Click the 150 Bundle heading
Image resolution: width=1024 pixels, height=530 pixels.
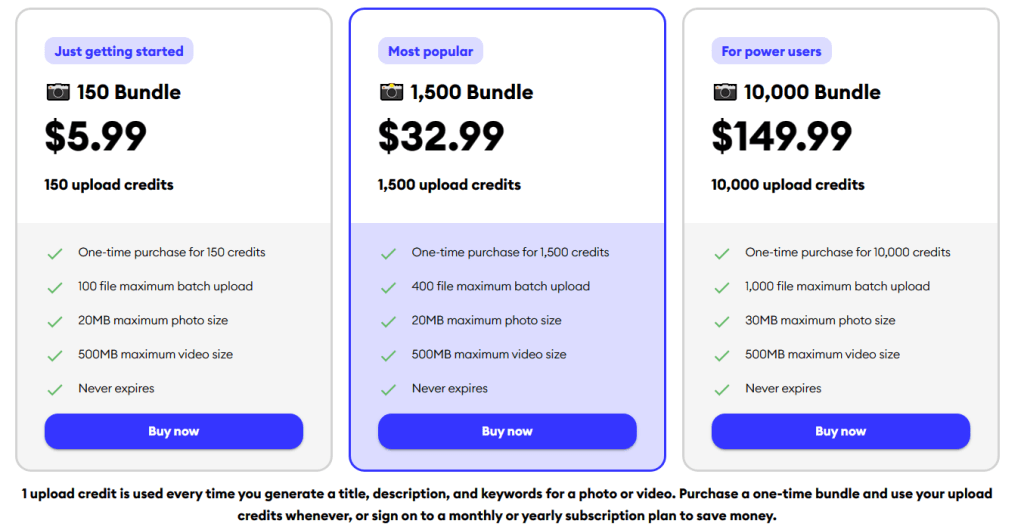(129, 92)
